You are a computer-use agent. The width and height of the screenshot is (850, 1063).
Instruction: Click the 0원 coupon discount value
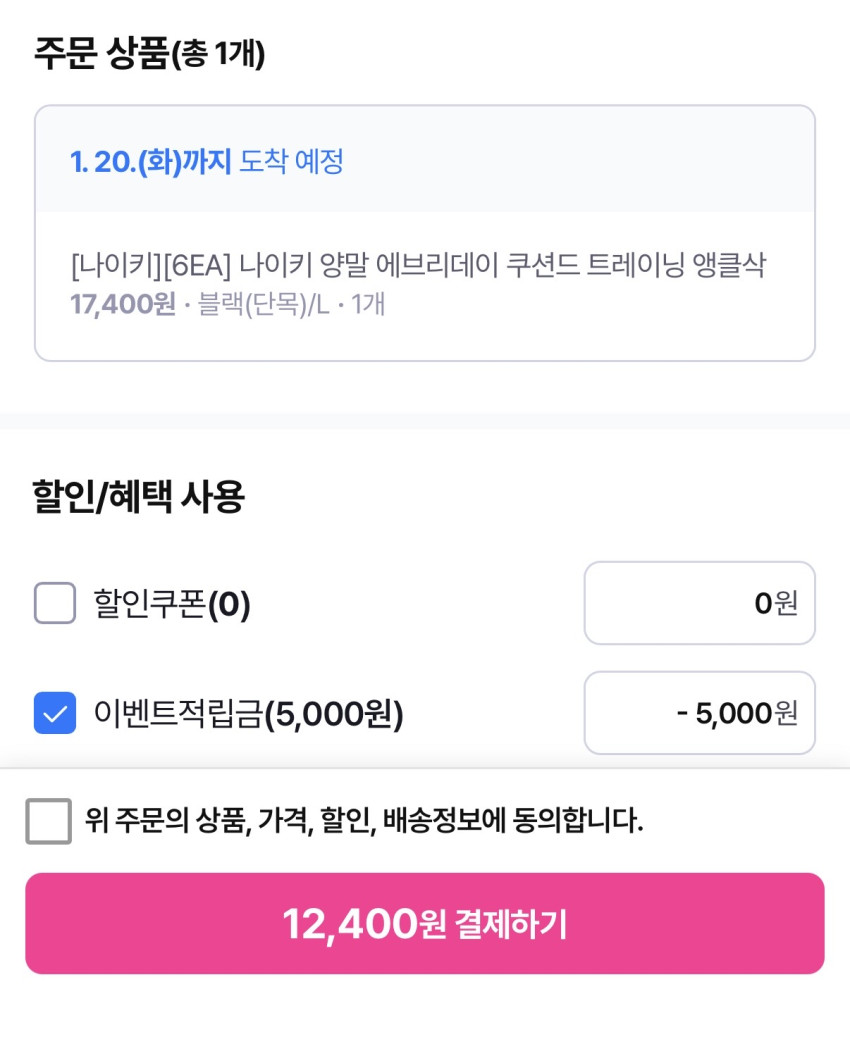point(776,603)
